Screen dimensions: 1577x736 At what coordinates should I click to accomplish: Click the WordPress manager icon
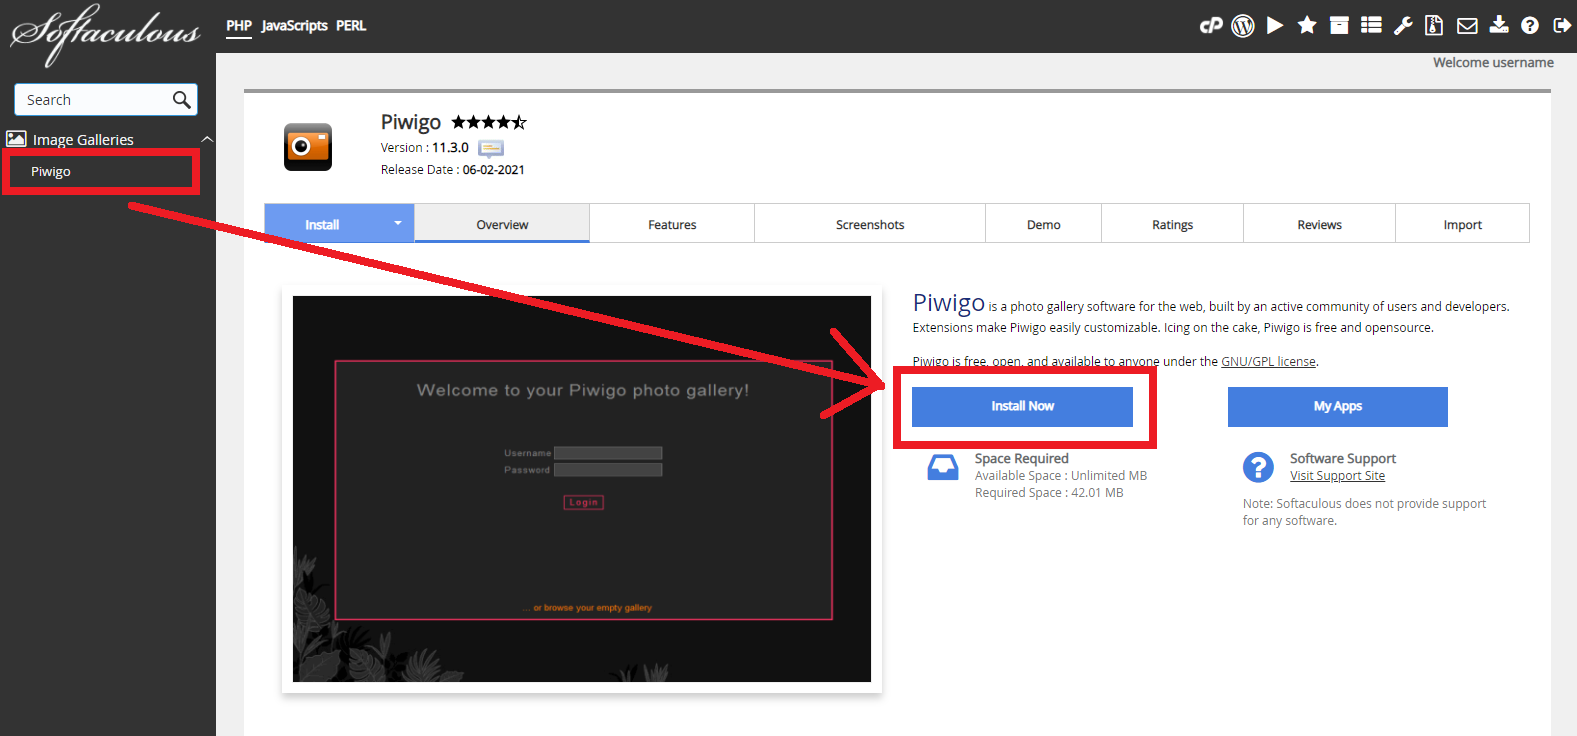pos(1243,26)
